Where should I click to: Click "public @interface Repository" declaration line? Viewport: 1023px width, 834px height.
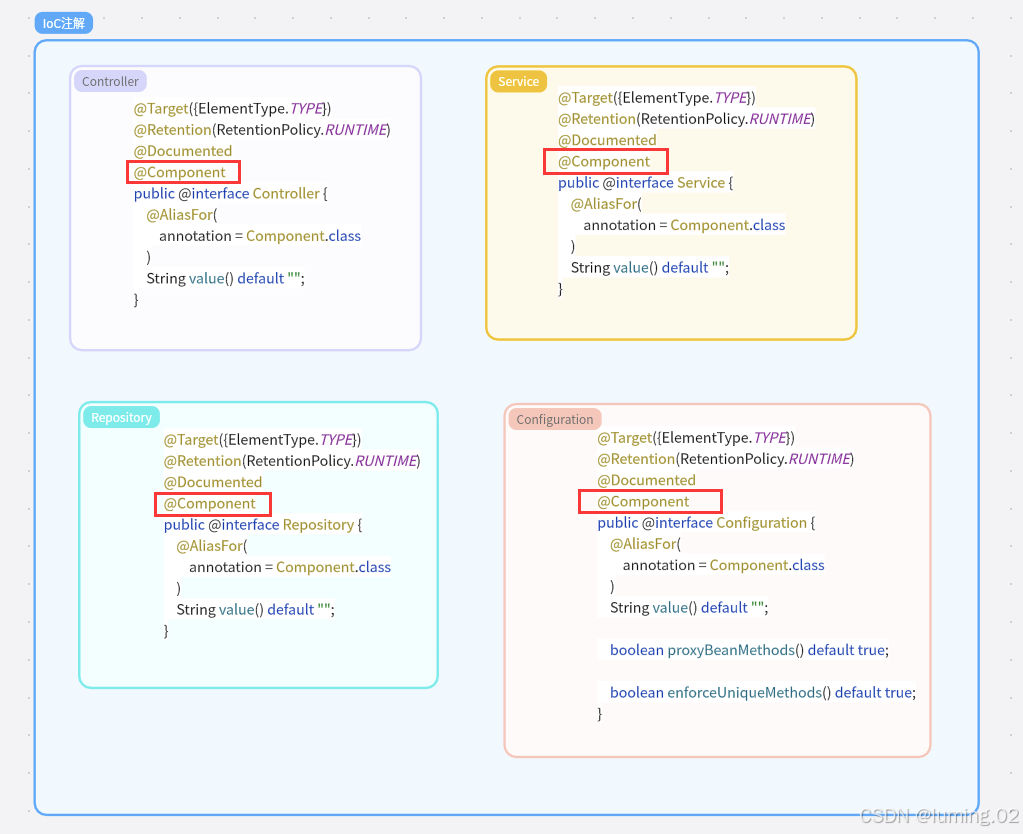tap(262, 524)
